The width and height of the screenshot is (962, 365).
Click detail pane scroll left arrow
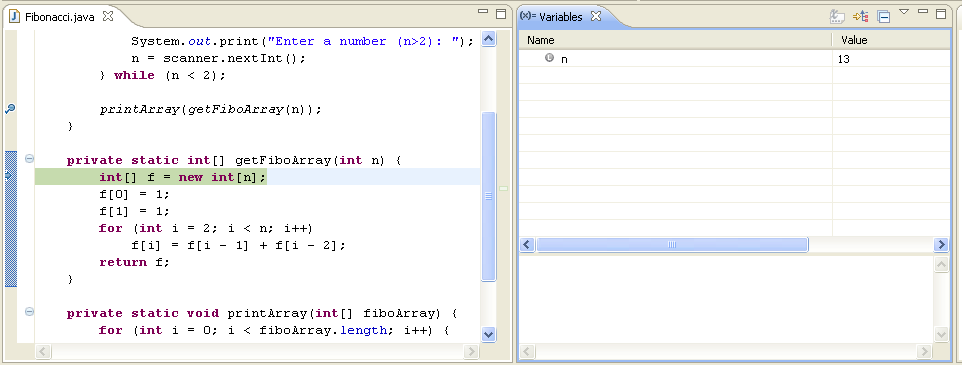click(528, 352)
